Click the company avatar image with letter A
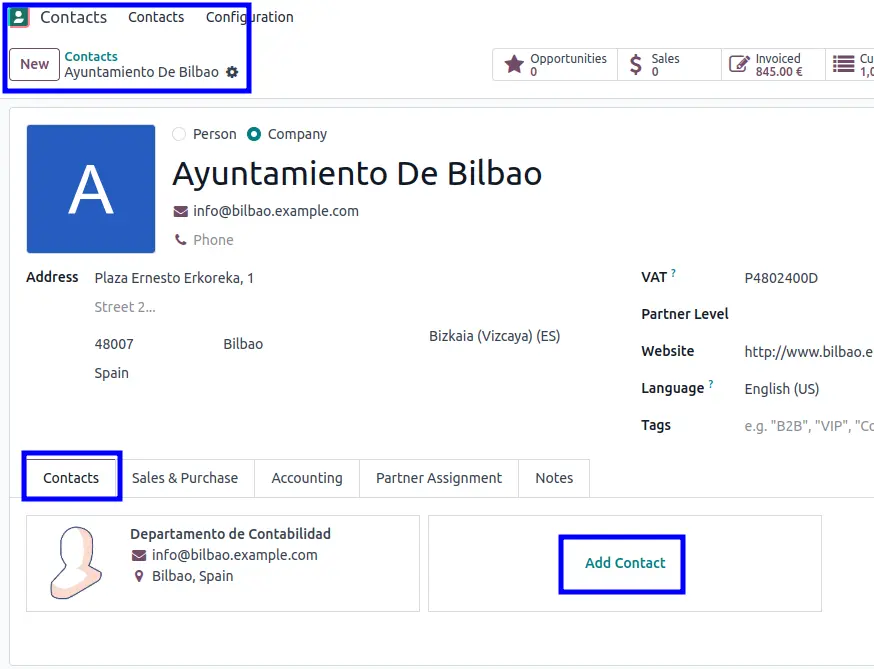The width and height of the screenshot is (874, 669). [91, 189]
